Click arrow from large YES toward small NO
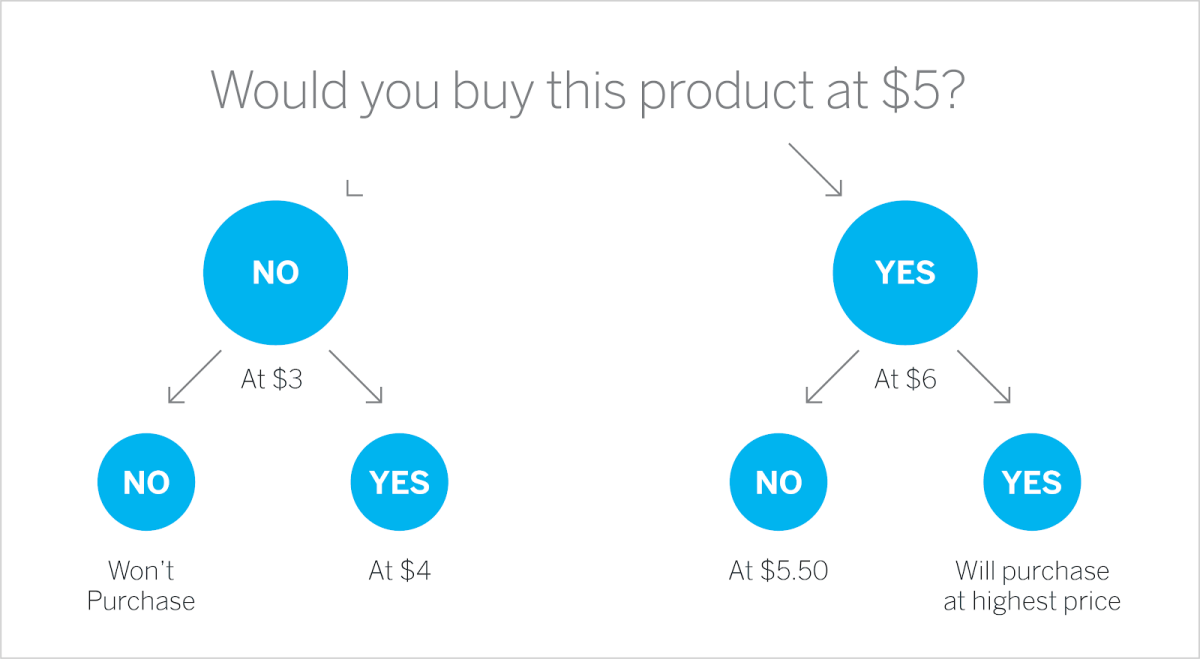1200x659 pixels. click(831, 376)
